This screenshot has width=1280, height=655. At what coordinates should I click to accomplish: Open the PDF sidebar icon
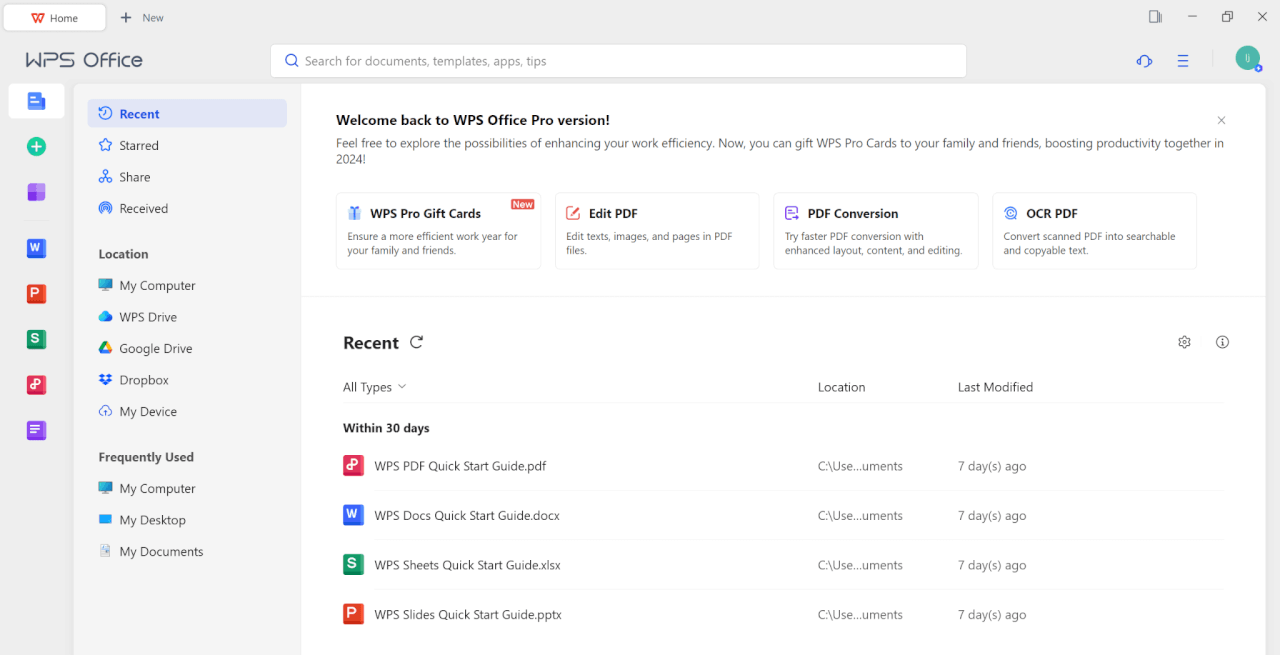(x=36, y=385)
